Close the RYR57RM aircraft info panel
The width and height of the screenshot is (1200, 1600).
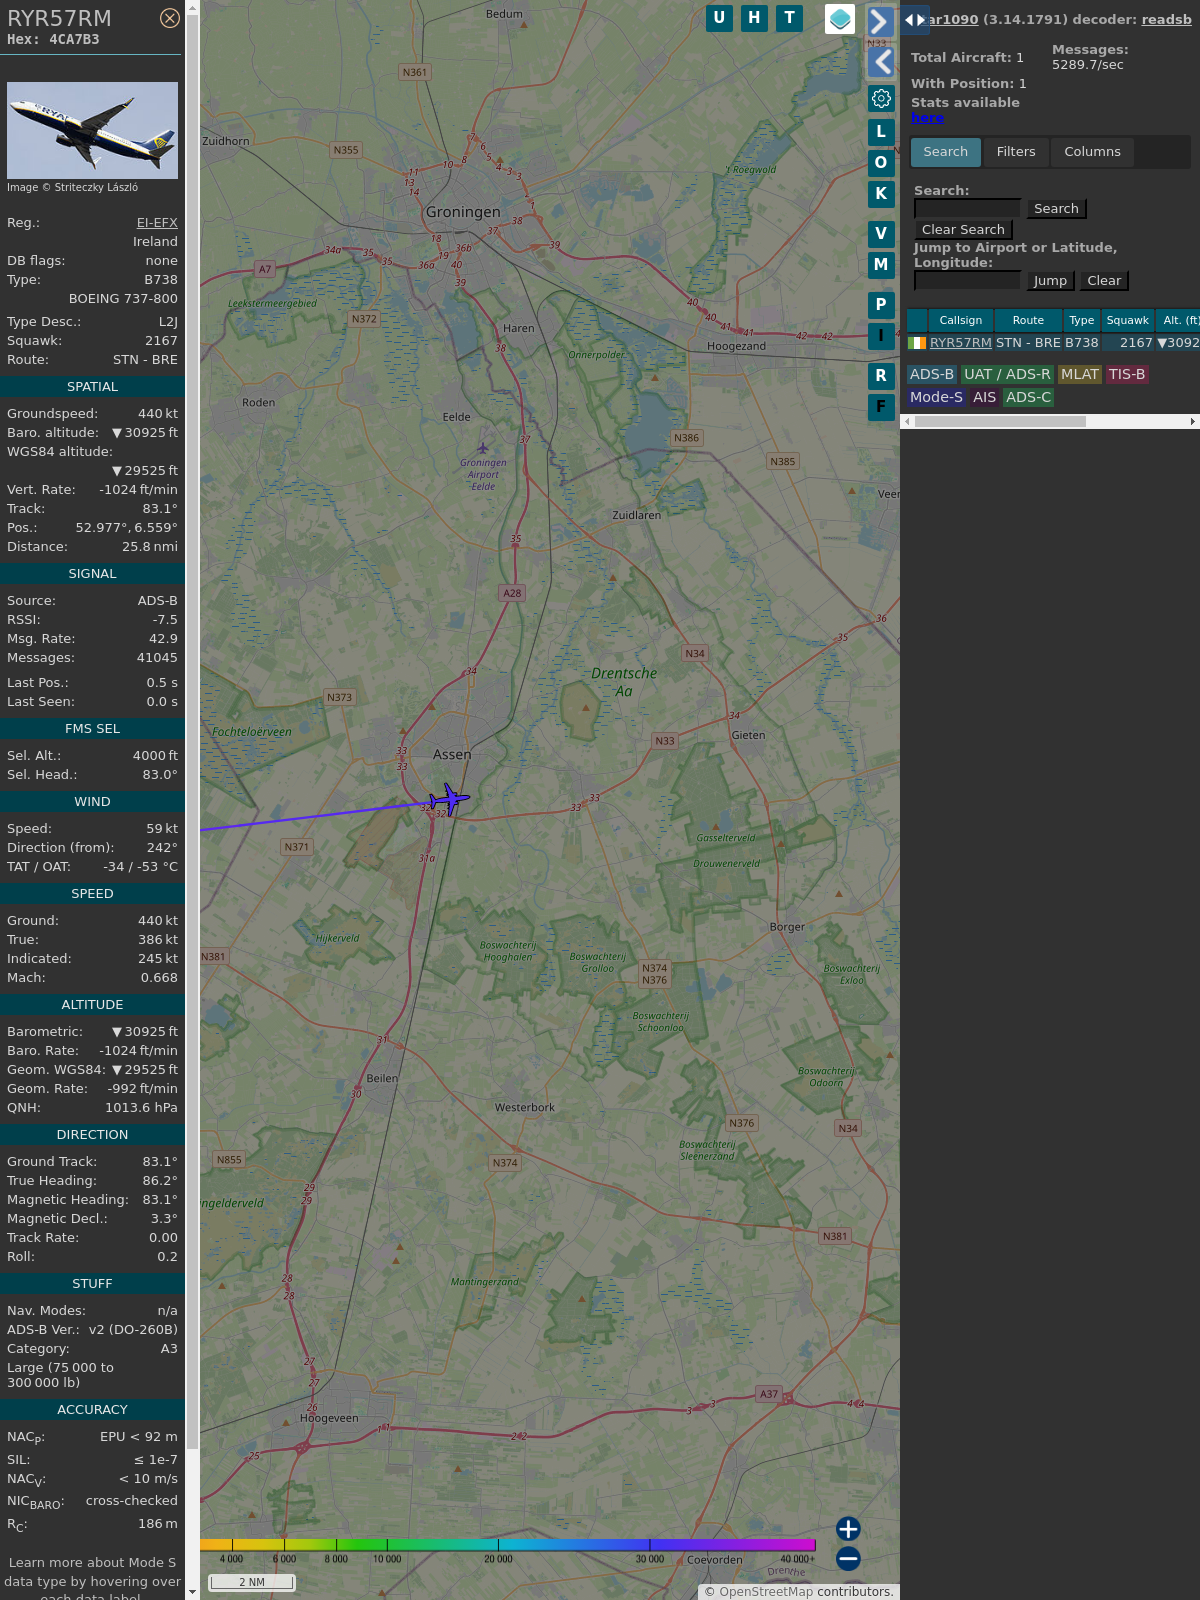(170, 18)
